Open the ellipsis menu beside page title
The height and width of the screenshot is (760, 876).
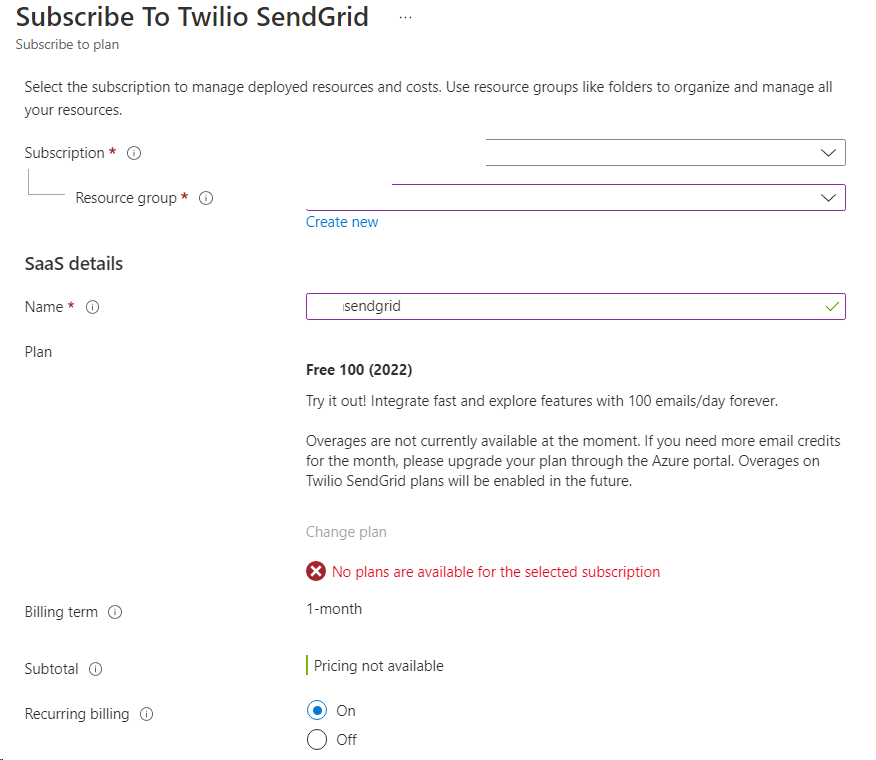point(405,18)
